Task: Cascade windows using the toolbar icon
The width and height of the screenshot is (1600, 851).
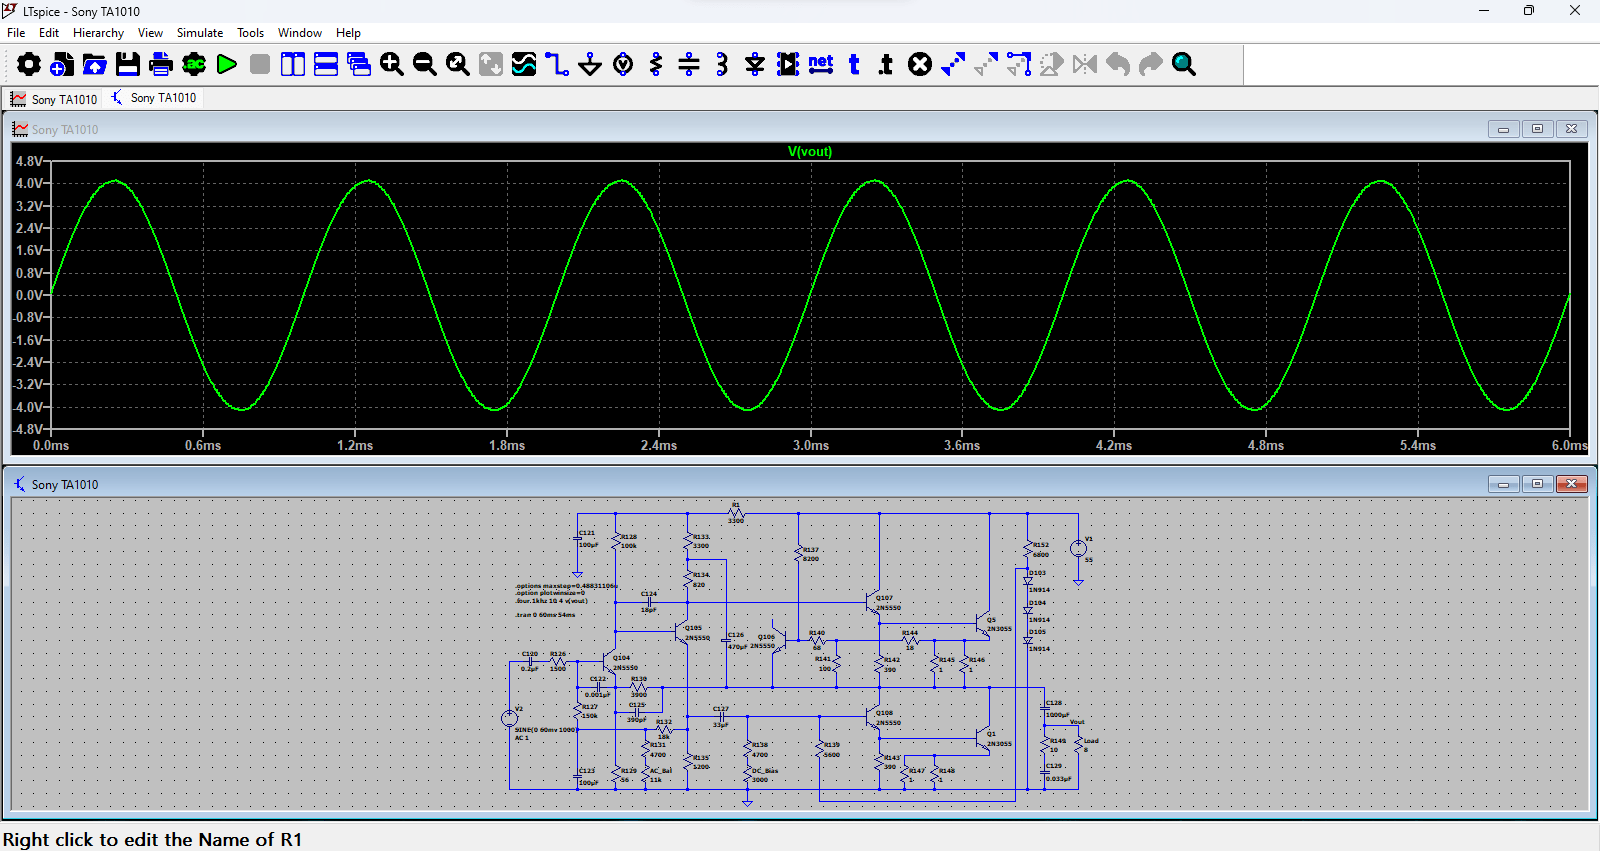Action: point(359,65)
